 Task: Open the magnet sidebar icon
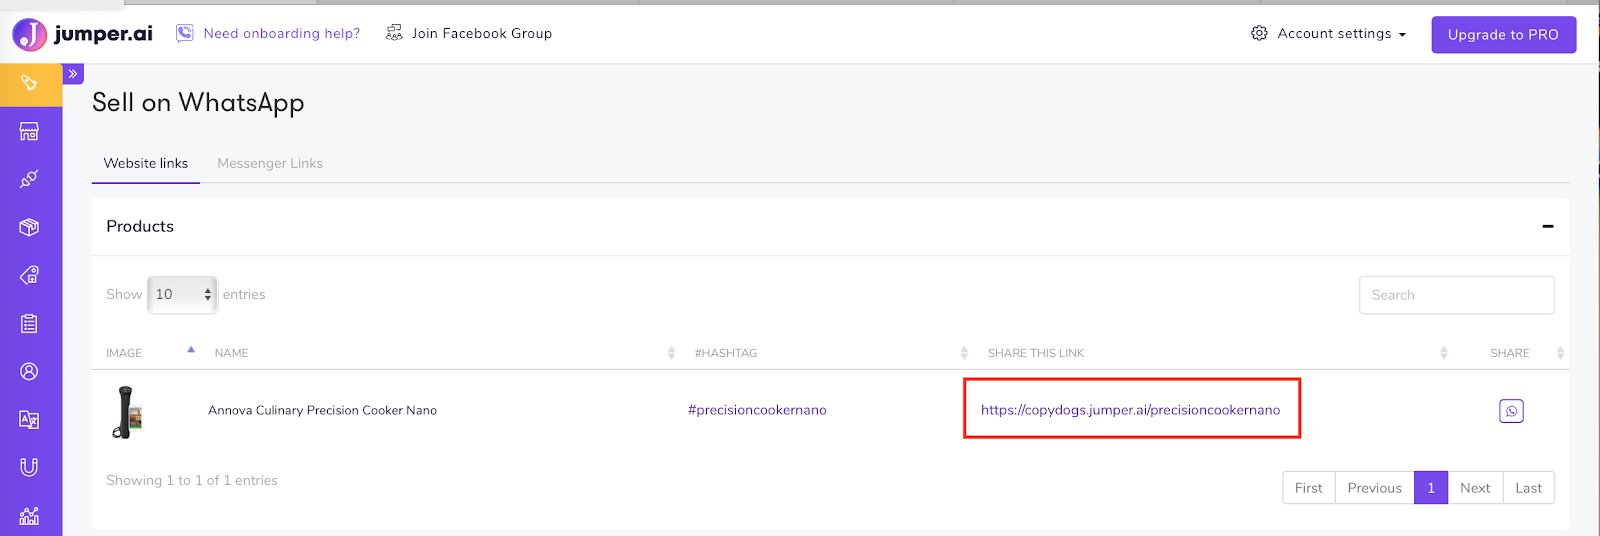click(x=29, y=467)
